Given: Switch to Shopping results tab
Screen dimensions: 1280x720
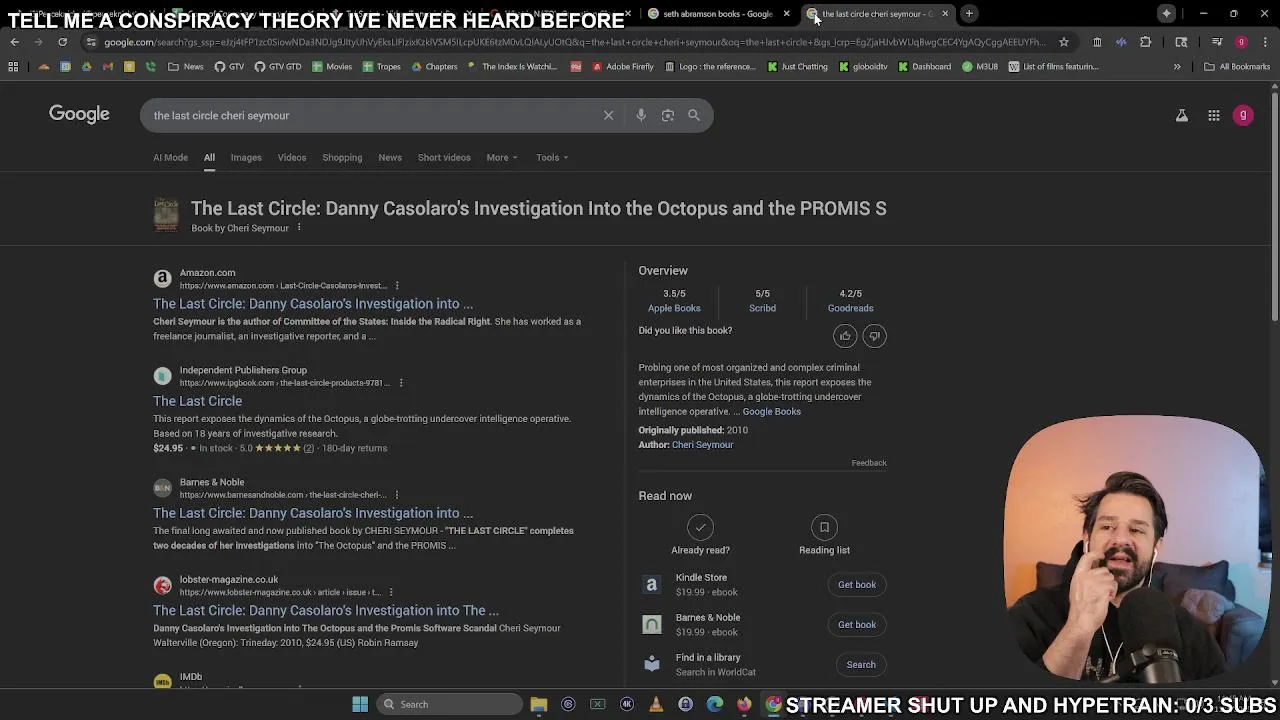Looking at the screenshot, I should coord(342,157).
